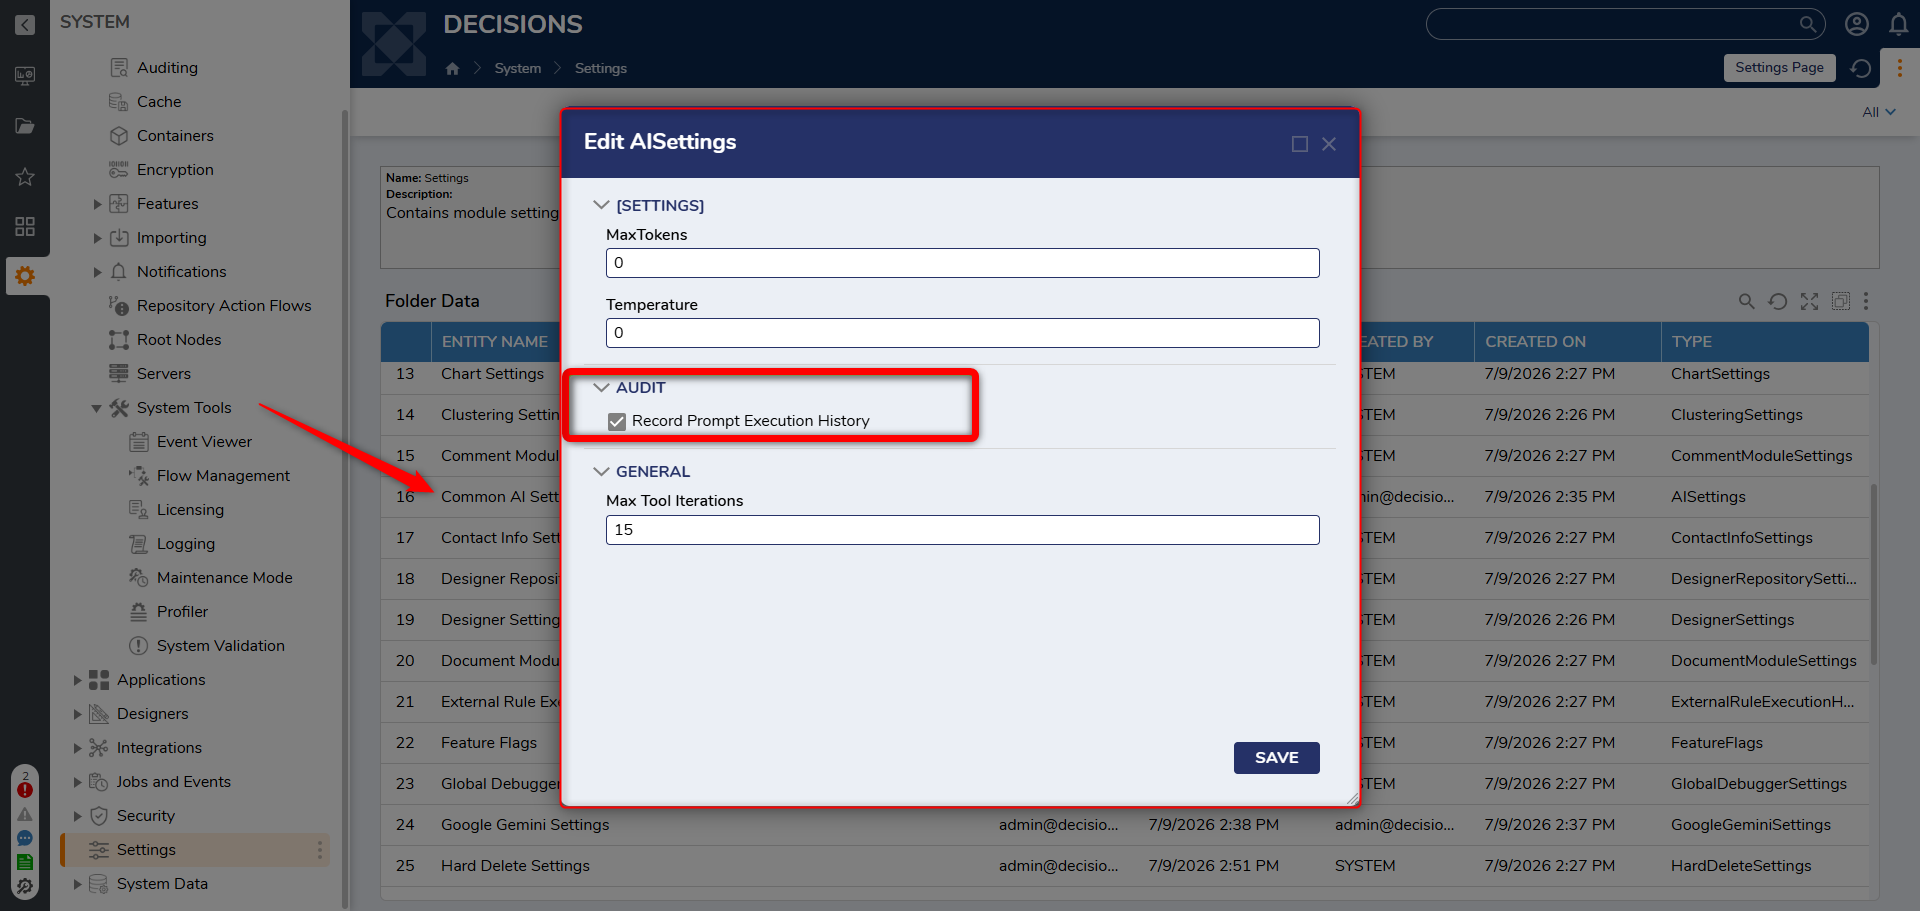Click the Settings Page button
The height and width of the screenshot is (911, 1920).
pos(1780,68)
